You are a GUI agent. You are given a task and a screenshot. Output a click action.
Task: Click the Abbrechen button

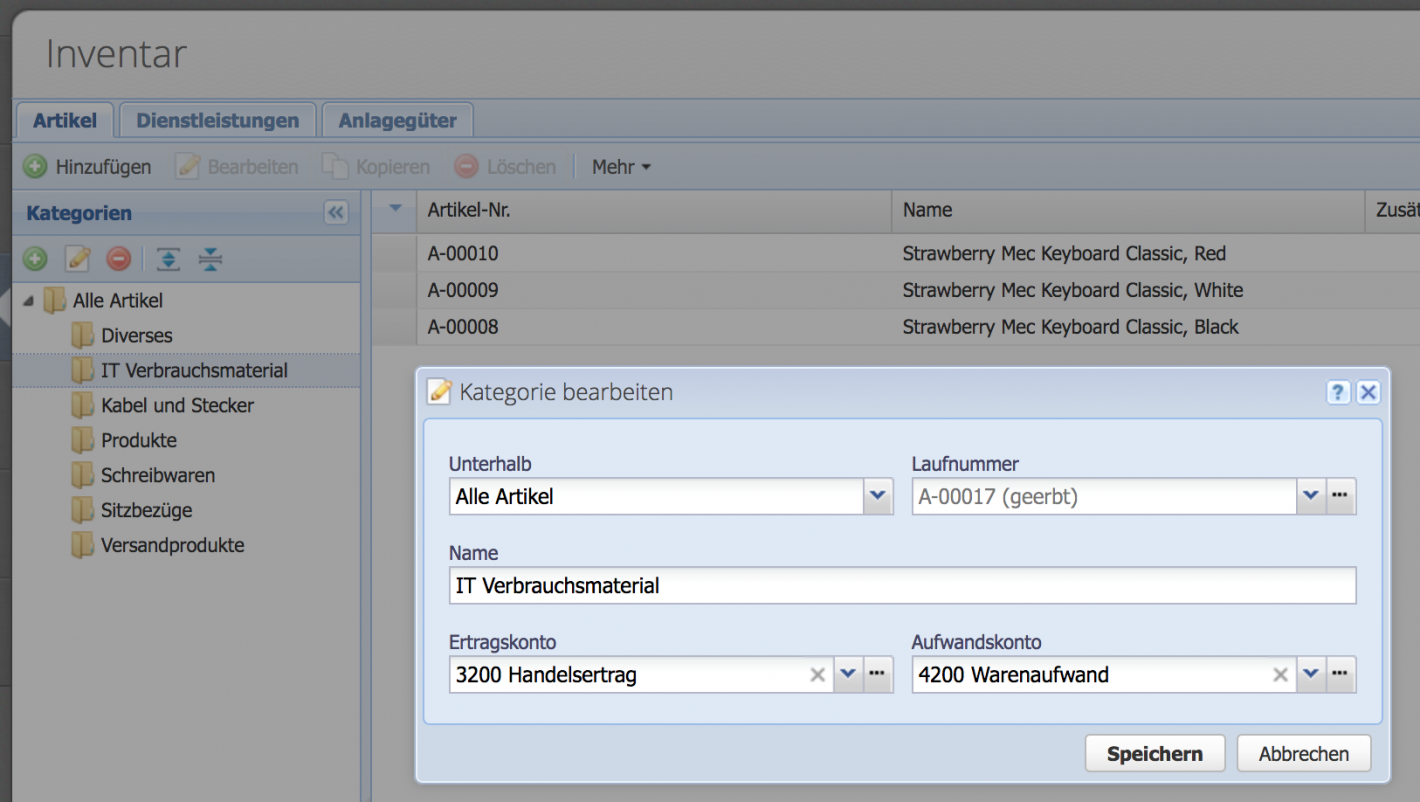[1303, 753]
